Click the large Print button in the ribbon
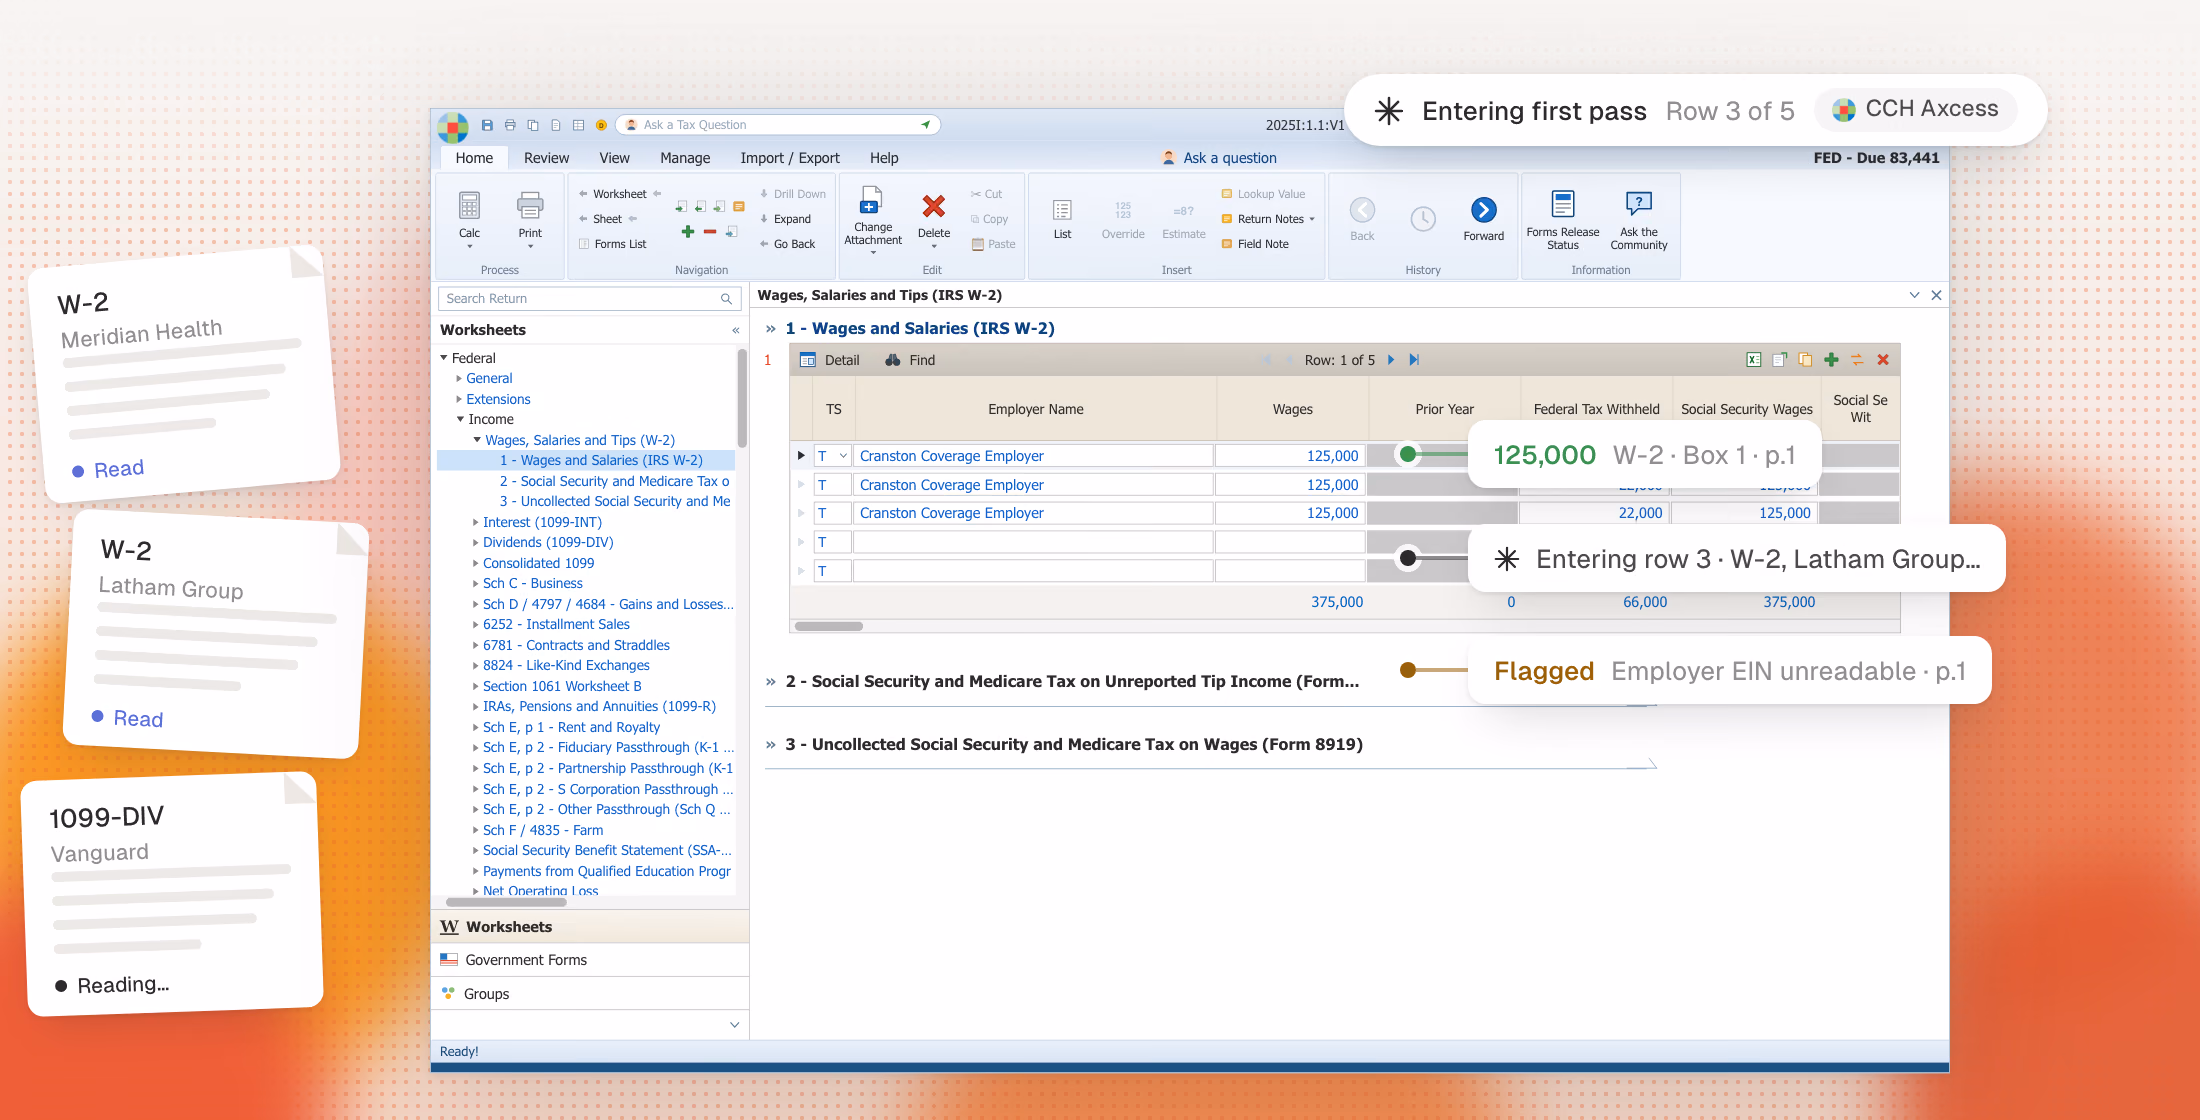This screenshot has height=1120, width=2200. click(530, 219)
